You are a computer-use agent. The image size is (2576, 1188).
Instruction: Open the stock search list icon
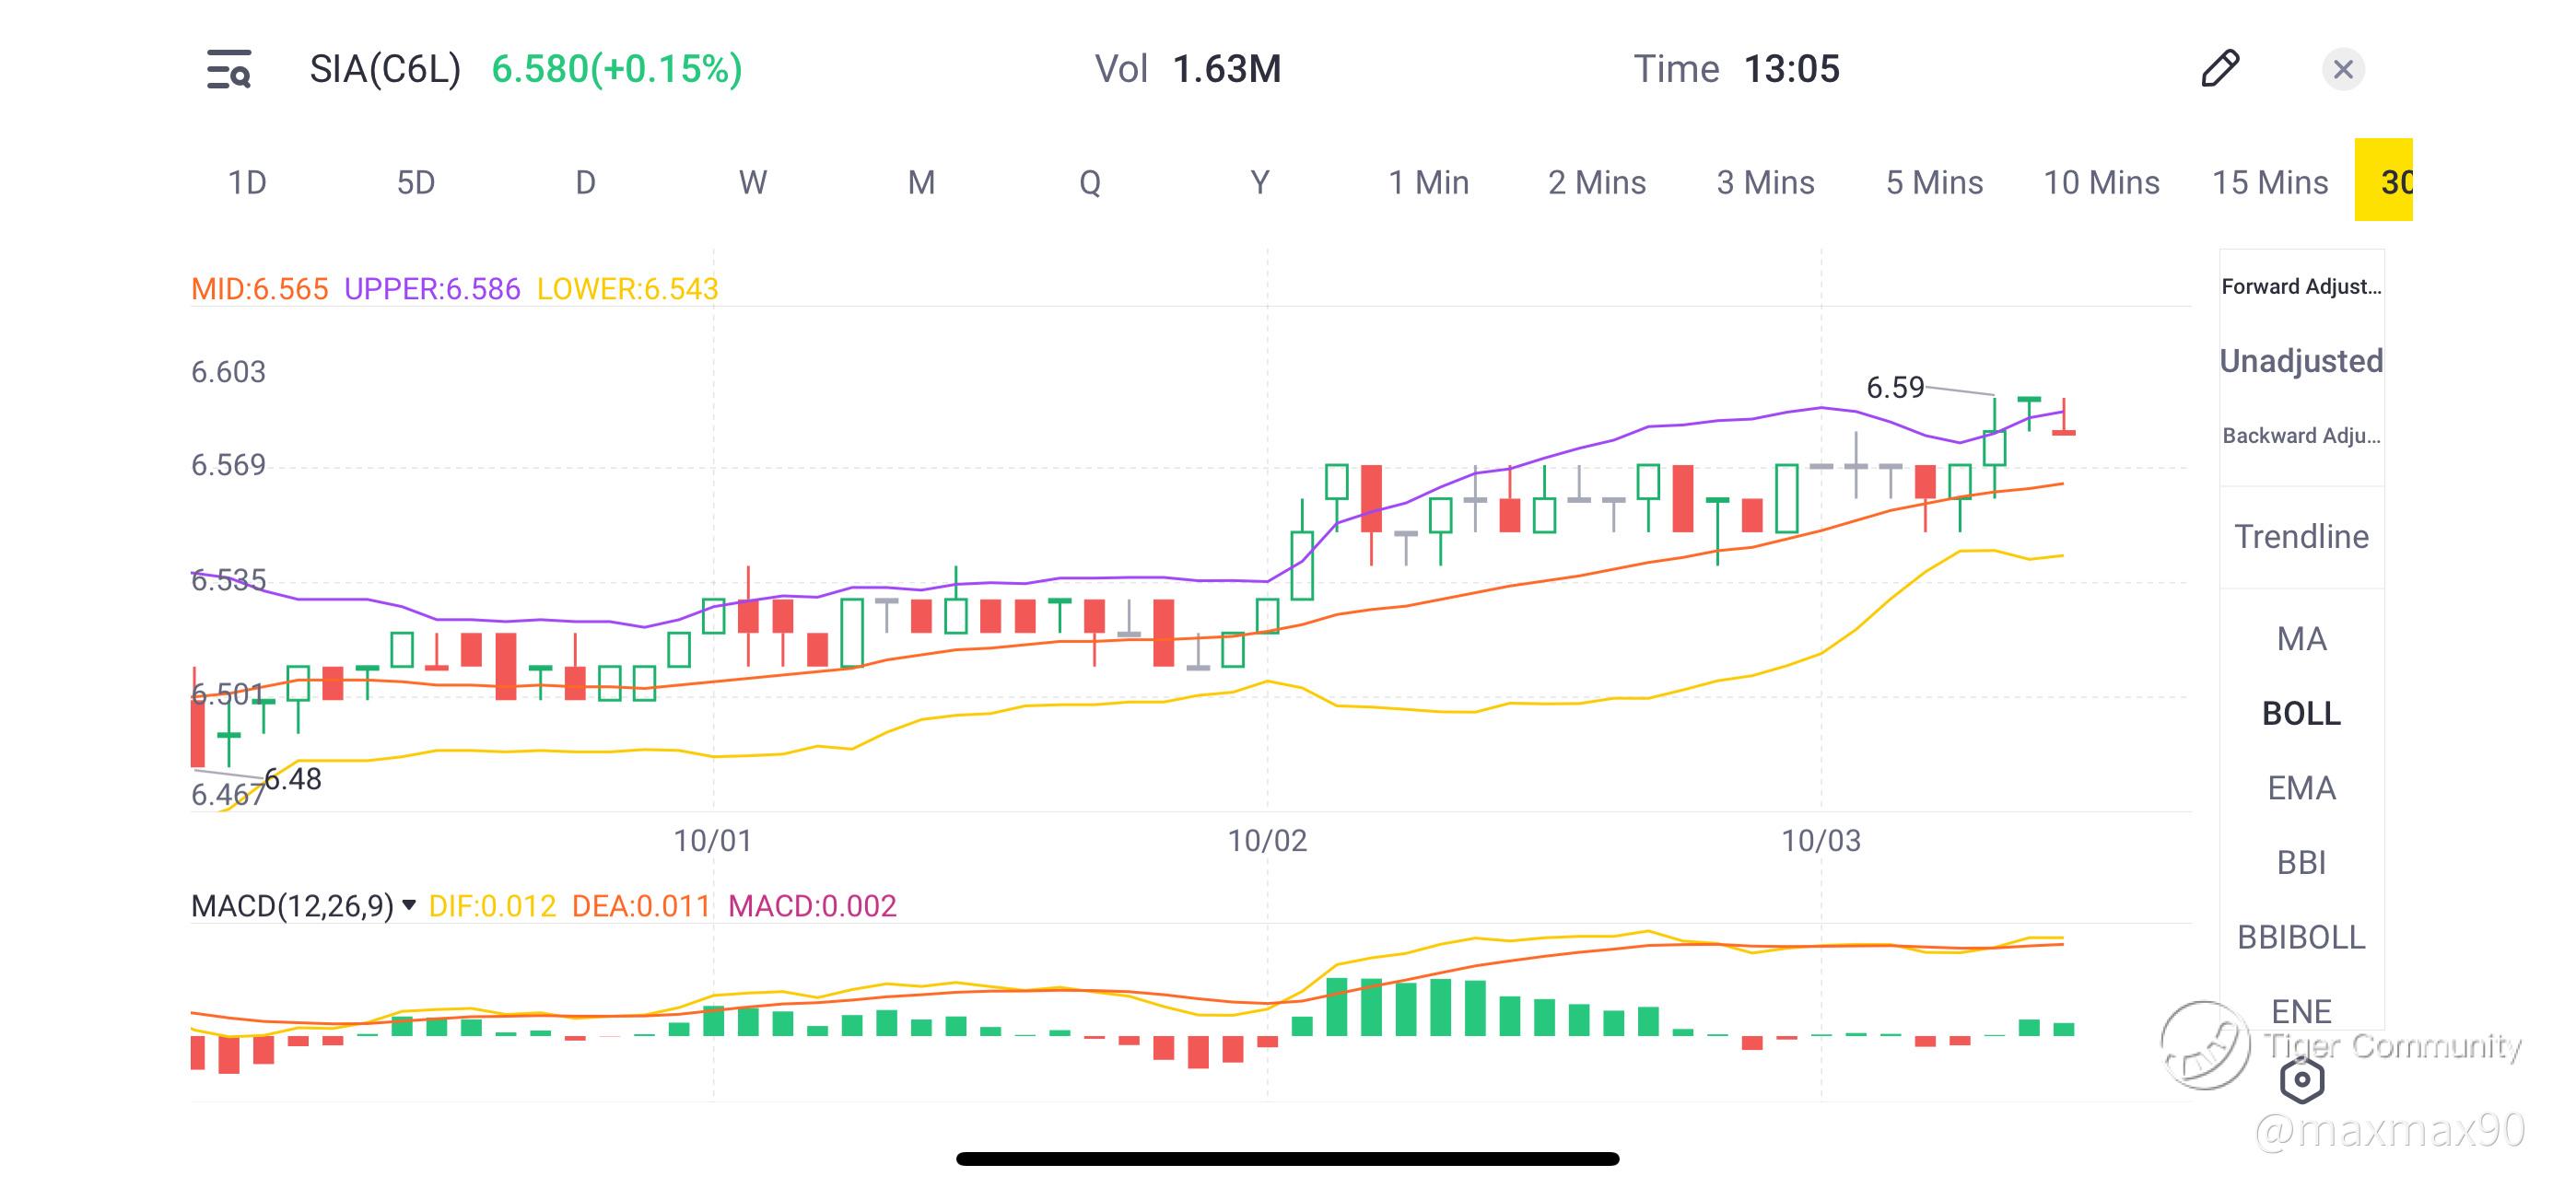(x=228, y=69)
